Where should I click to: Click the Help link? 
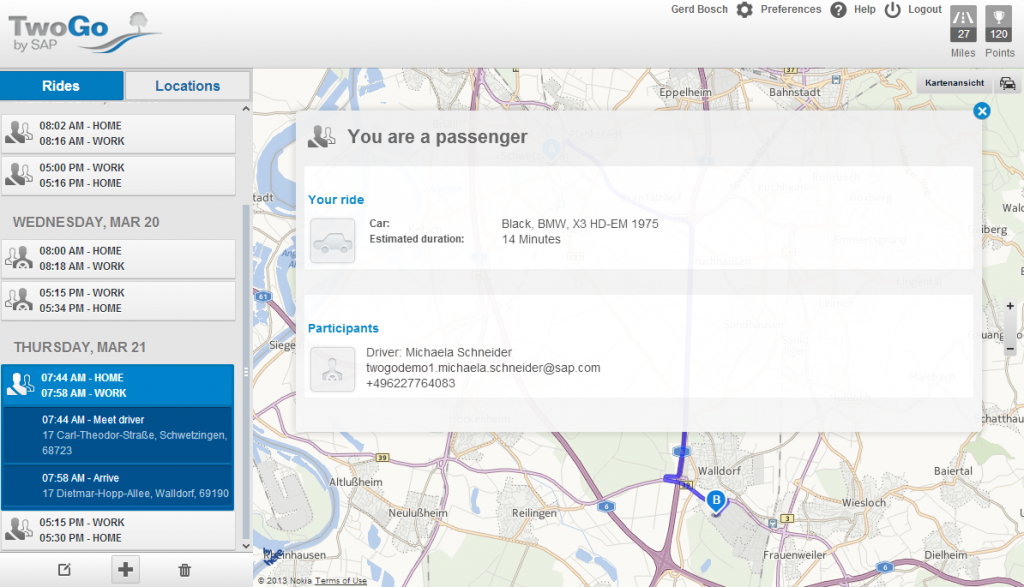865,9
